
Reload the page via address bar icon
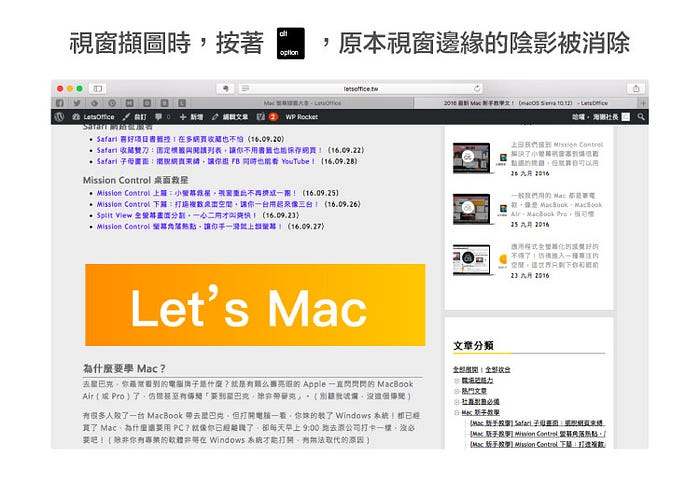[x=477, y=88]
